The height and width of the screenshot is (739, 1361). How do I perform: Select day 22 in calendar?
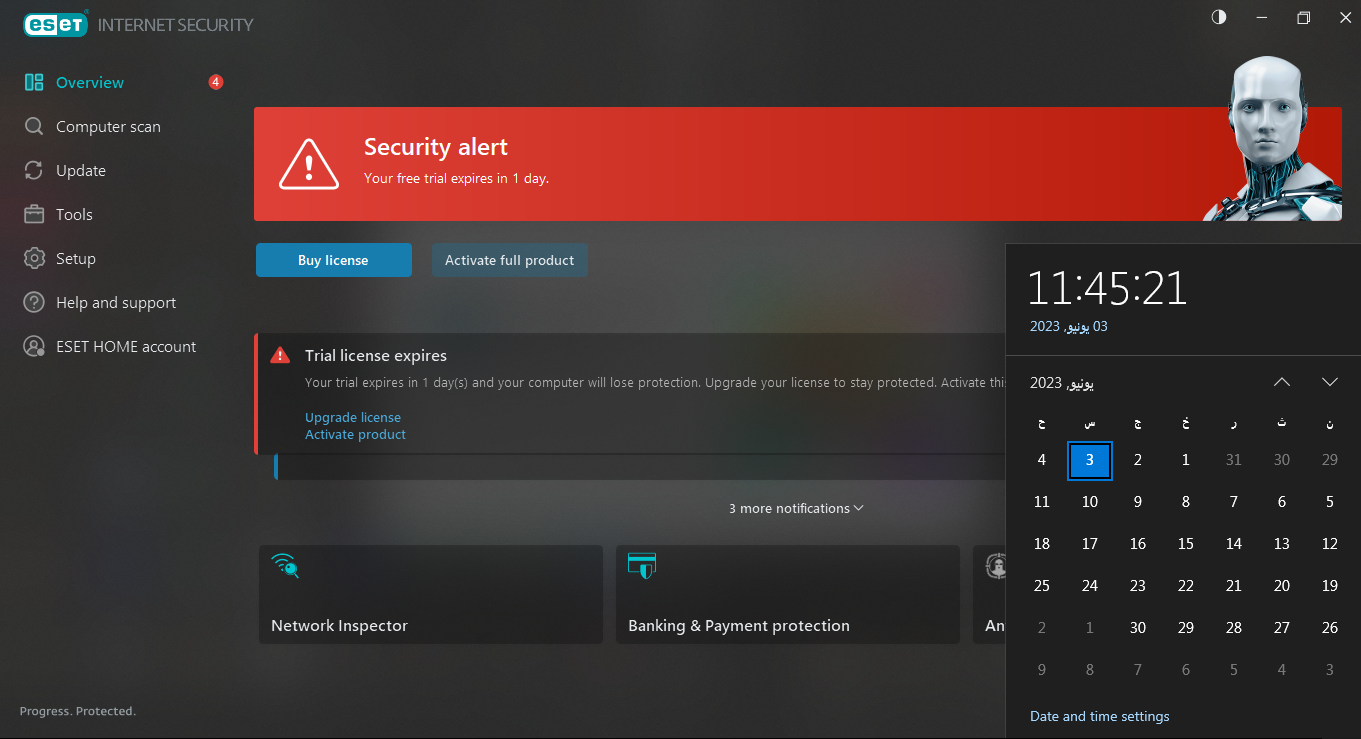1186,586
